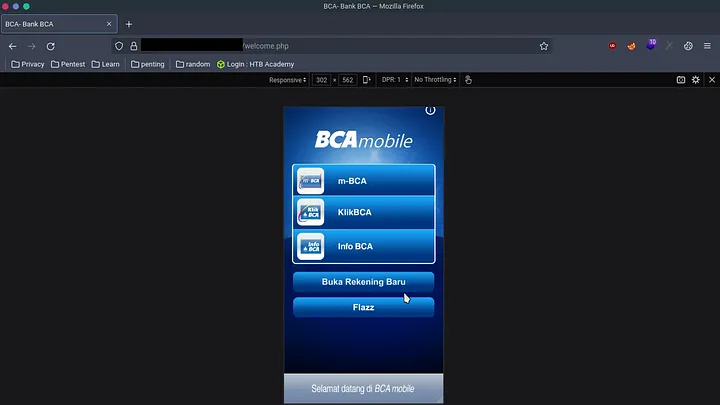Click the KlikBCA app icon thumbnail
This screenshot has width=720, height=405.
[310, 213]
